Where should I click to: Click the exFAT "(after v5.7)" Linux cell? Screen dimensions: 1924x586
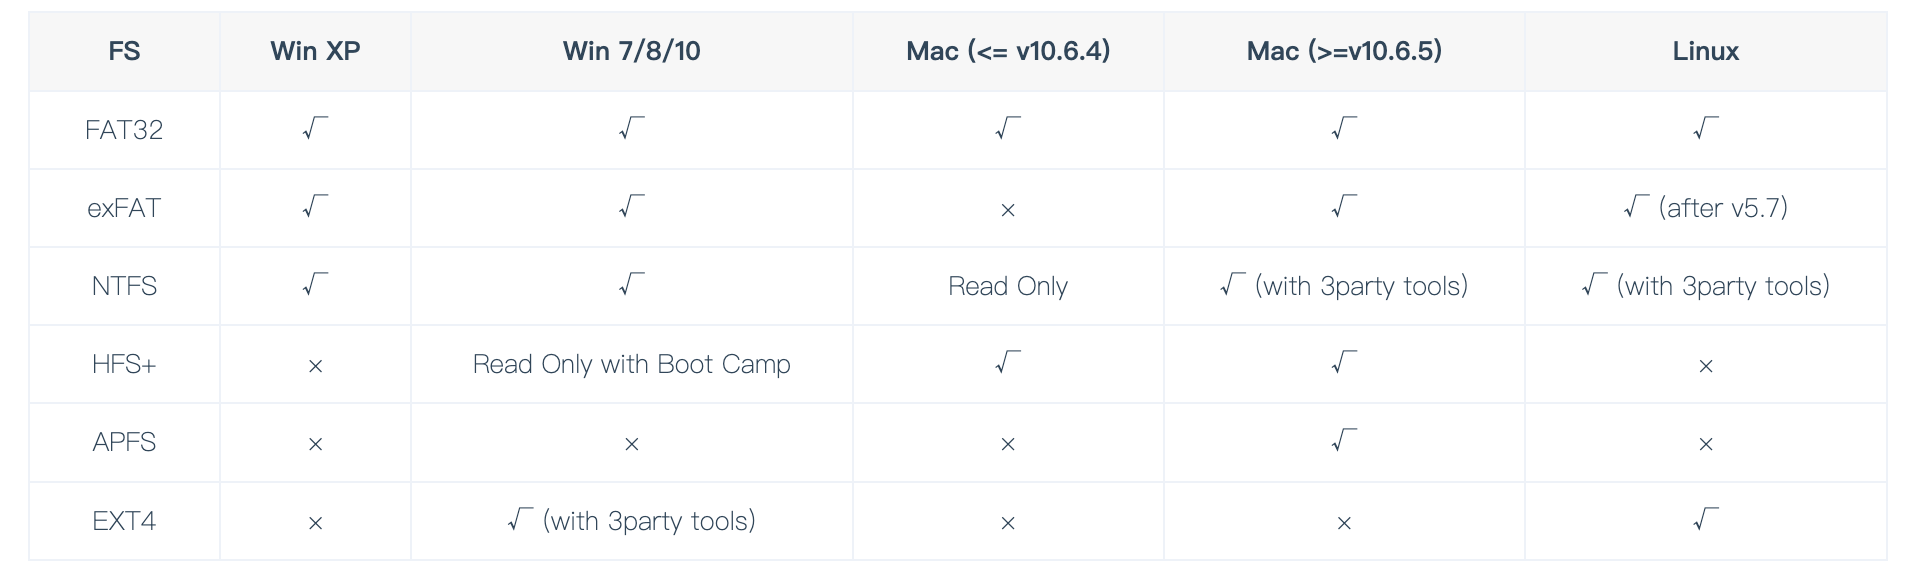tap(1705, 208)
